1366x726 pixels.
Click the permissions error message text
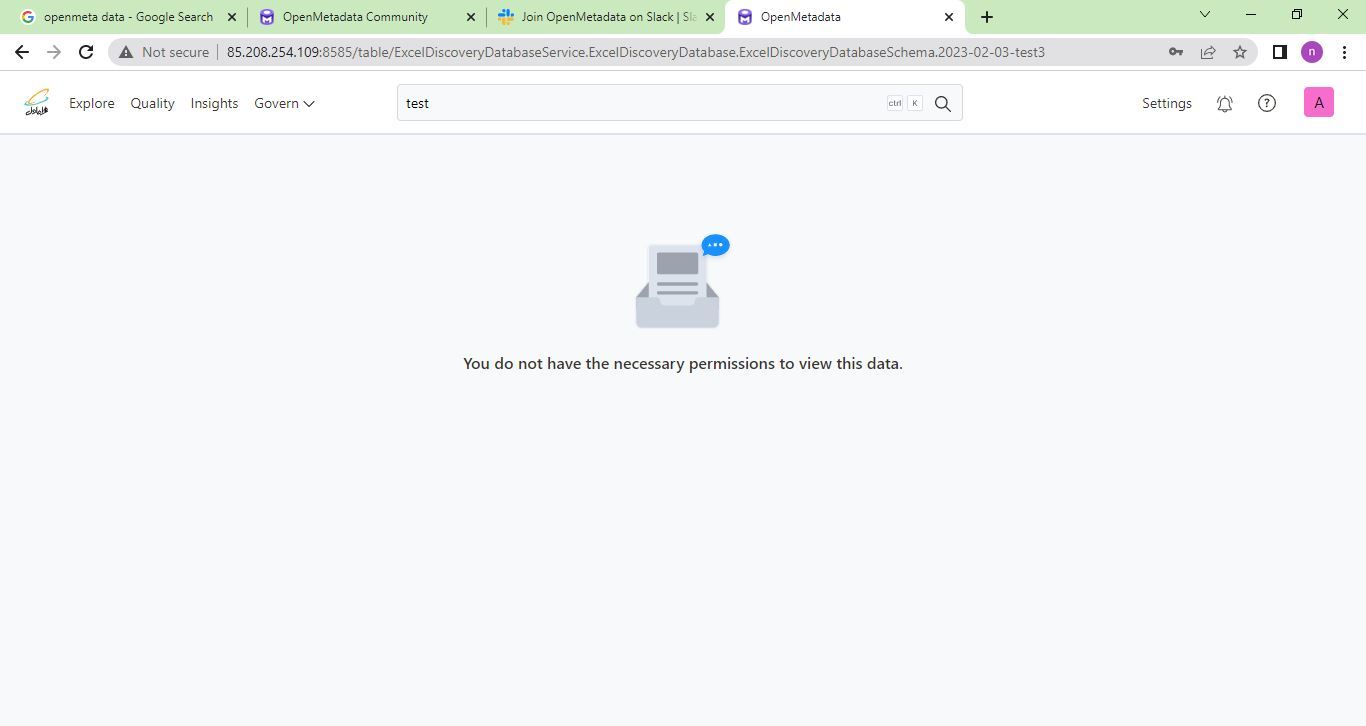683,363
